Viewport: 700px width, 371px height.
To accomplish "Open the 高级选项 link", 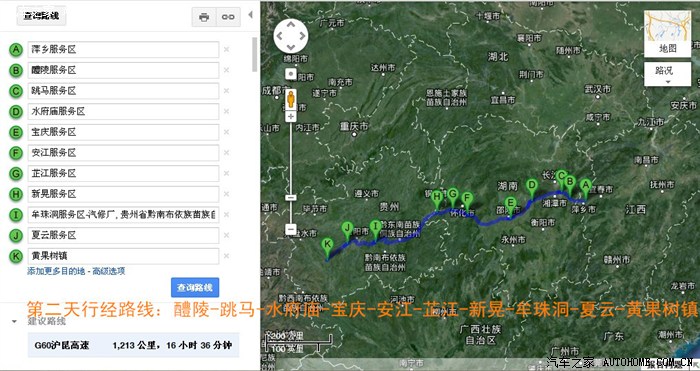I will coord(108,271).
